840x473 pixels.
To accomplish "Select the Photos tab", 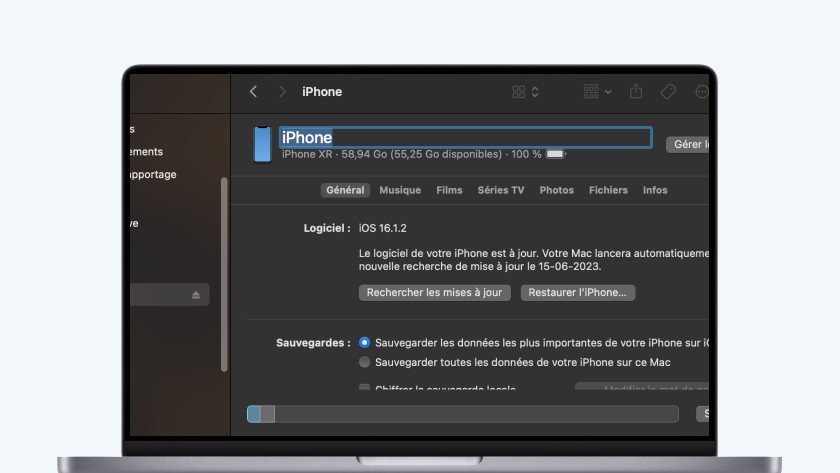I will (x=557, y=190).
